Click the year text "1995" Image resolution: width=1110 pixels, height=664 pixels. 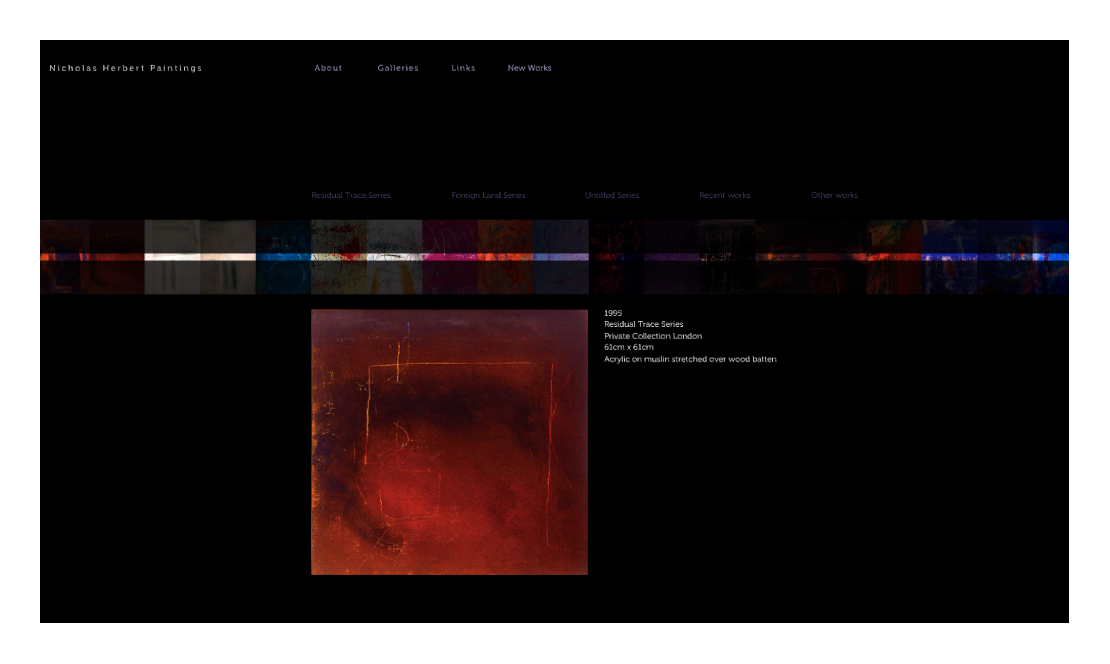tap(613, 313)
